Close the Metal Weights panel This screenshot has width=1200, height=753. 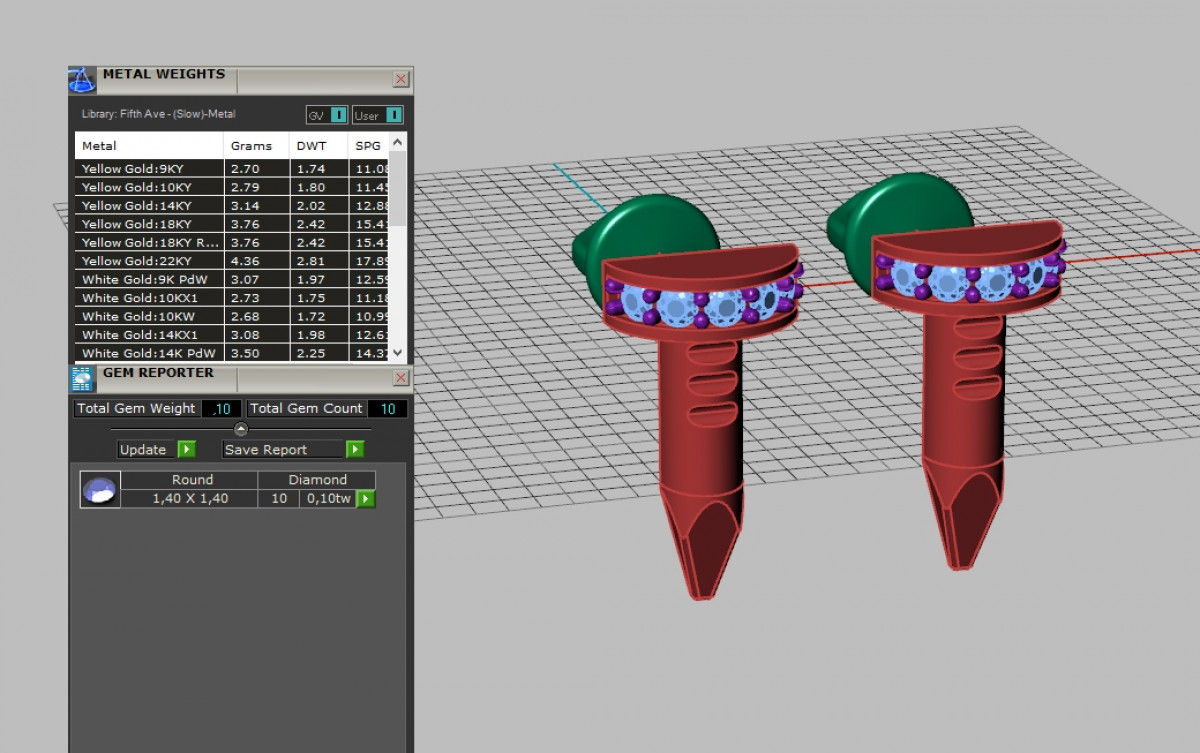[x=401, y=79]
